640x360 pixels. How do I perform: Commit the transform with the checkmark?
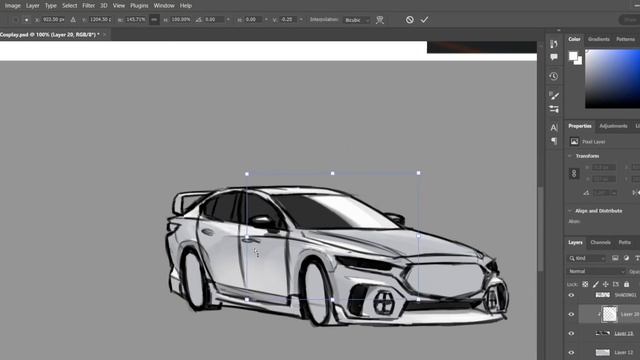[x=424, y=20]
